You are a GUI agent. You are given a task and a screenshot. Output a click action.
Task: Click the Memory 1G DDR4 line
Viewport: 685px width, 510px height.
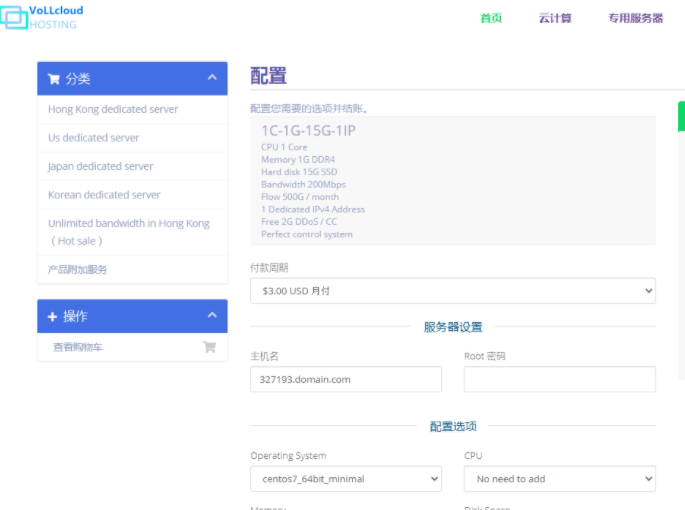(x=298, y=160)
